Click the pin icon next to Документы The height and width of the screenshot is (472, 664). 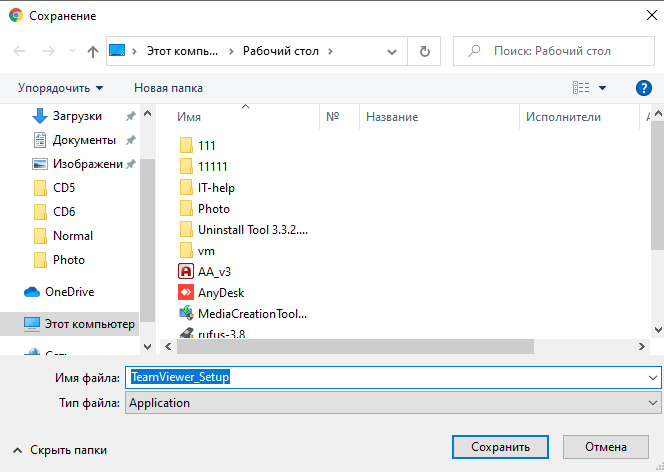pyautogui.click(x=131, y=140)
